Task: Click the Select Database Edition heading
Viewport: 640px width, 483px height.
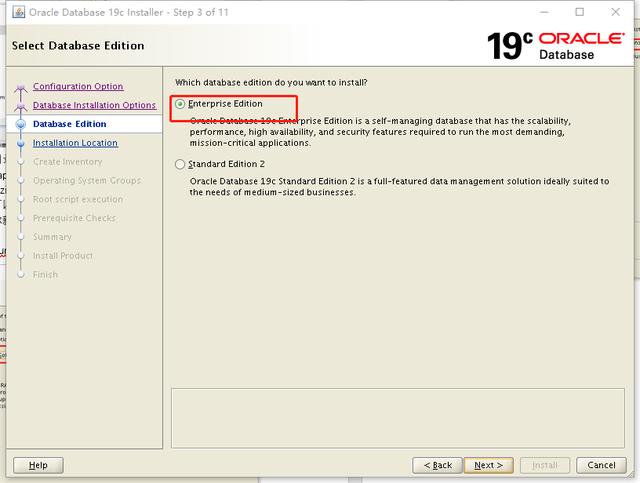Action: pos(78,46)
